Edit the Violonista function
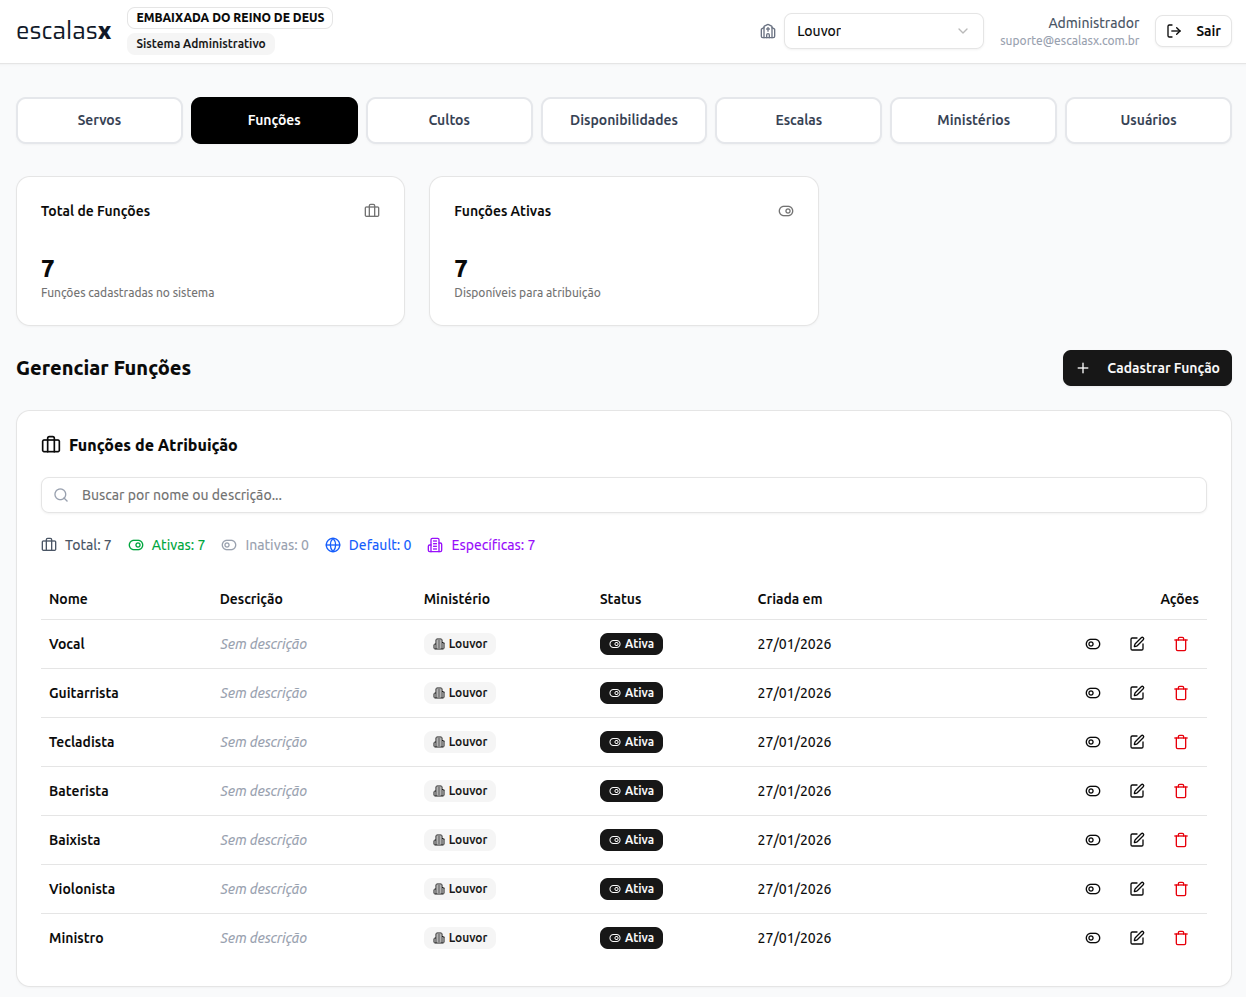The height and width of the screenshot is (997, 1246). point(1137,889)
